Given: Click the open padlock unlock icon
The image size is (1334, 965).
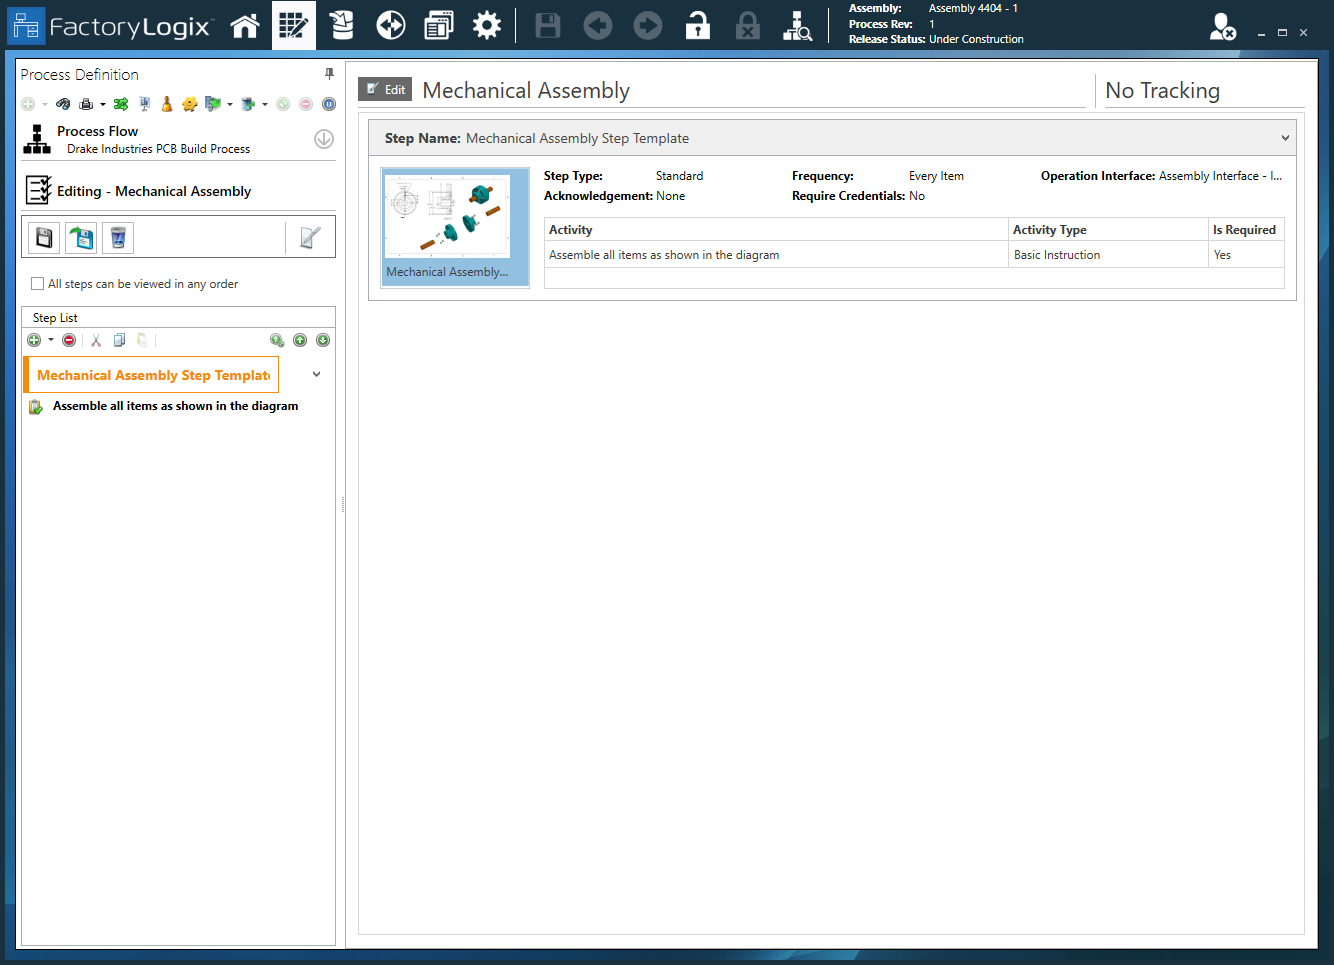Looking at the screenshot, I should tap(697, 26).
